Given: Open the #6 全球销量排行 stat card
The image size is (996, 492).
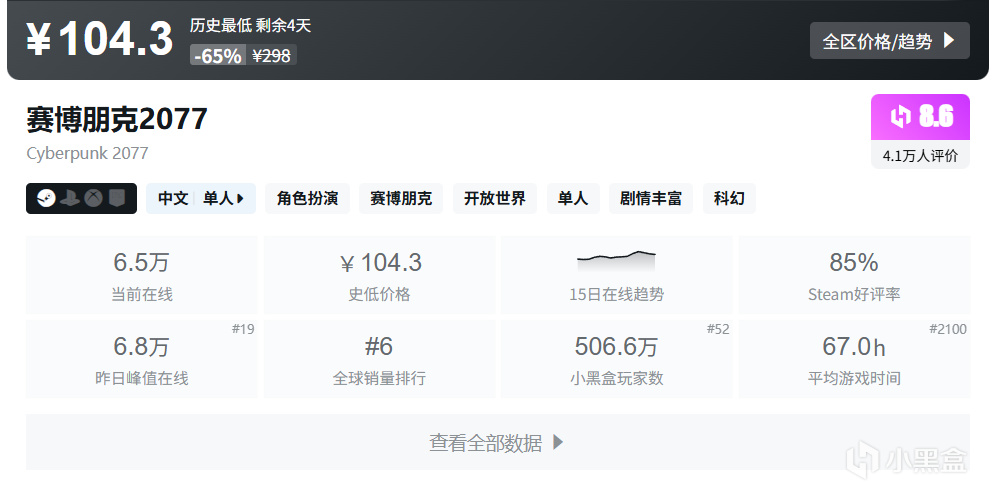Looking at the screenshot, I should coord(379,359).
